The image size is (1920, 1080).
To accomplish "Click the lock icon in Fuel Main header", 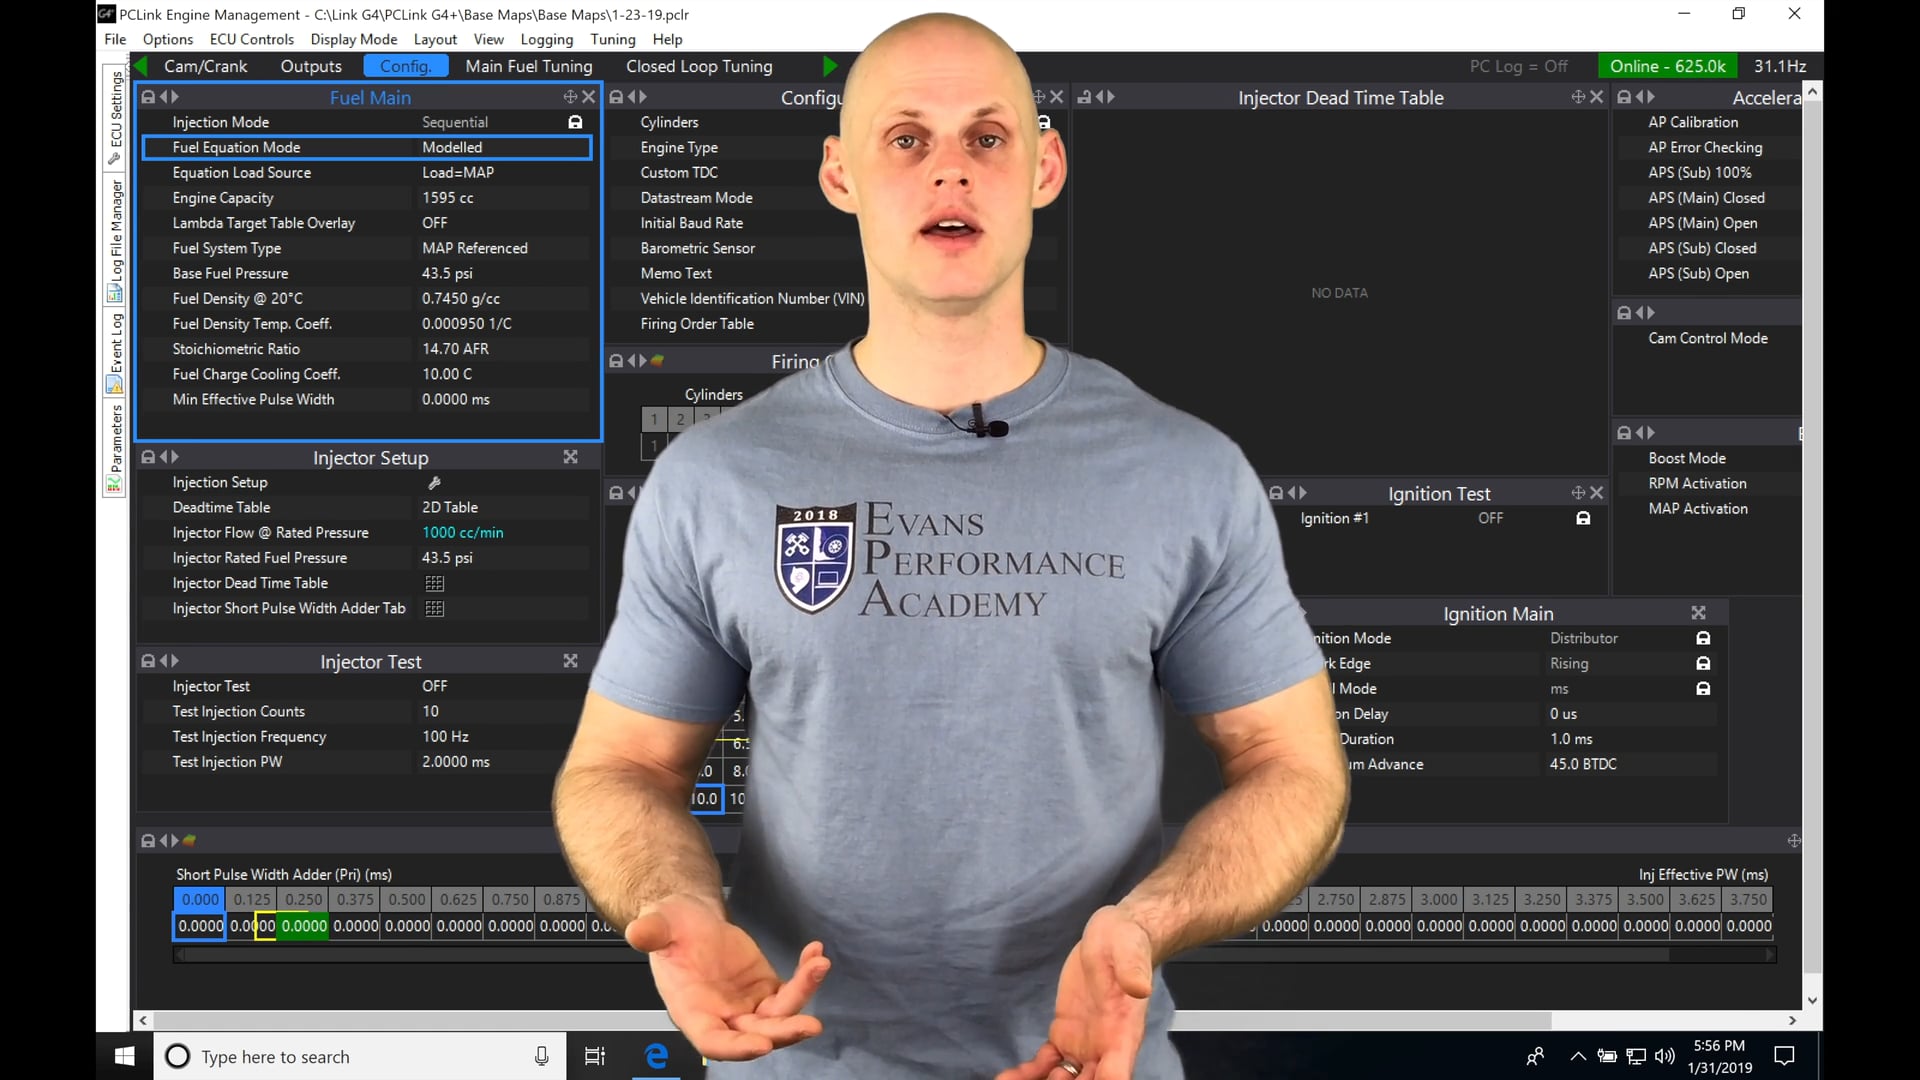I will coord(148,97).
